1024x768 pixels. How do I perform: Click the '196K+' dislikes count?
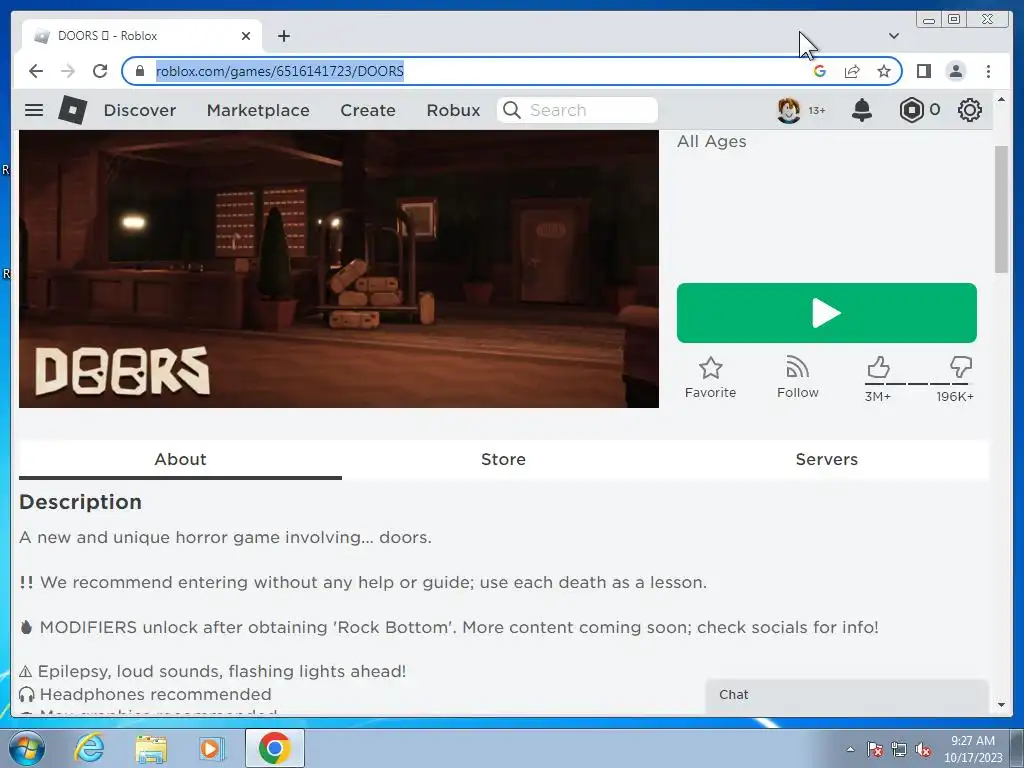click(x=955, y=396)
